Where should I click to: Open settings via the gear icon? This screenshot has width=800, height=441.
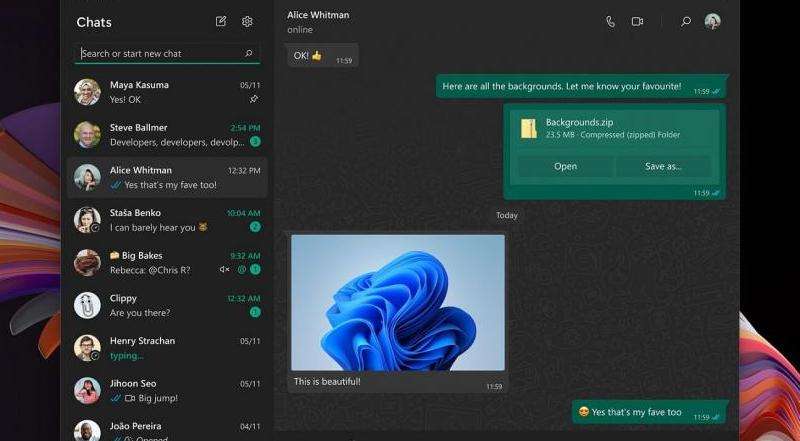point(247,21)
